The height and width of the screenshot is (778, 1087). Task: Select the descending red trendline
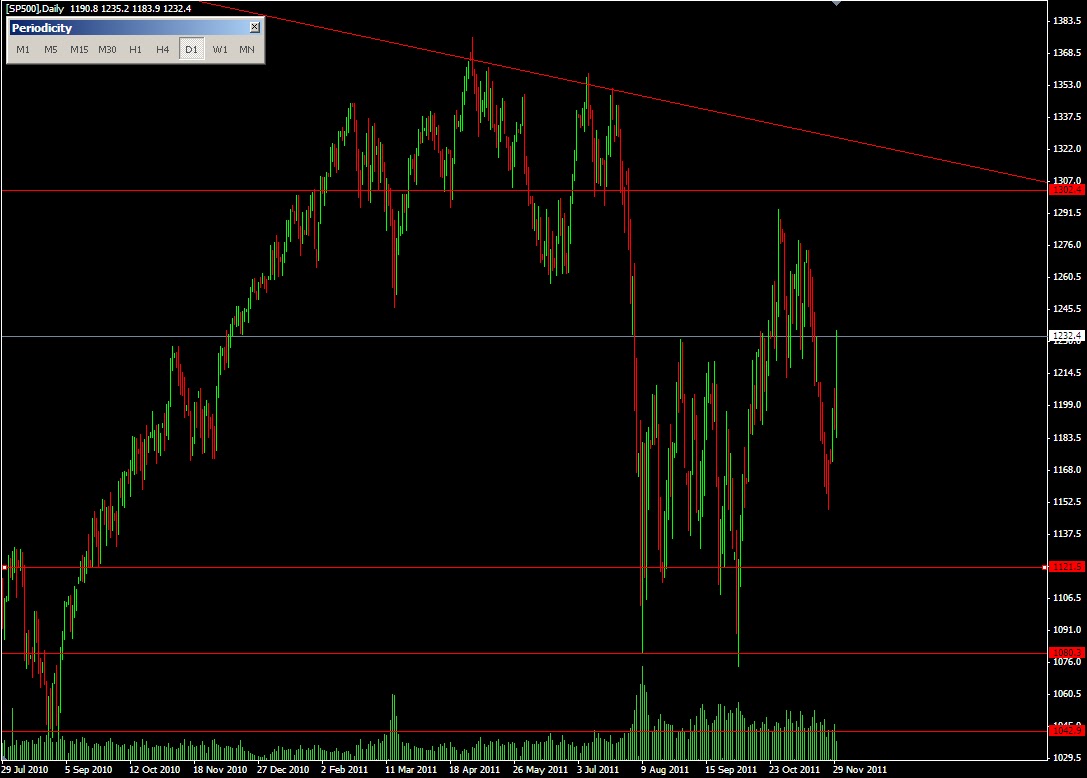(624, 92)
